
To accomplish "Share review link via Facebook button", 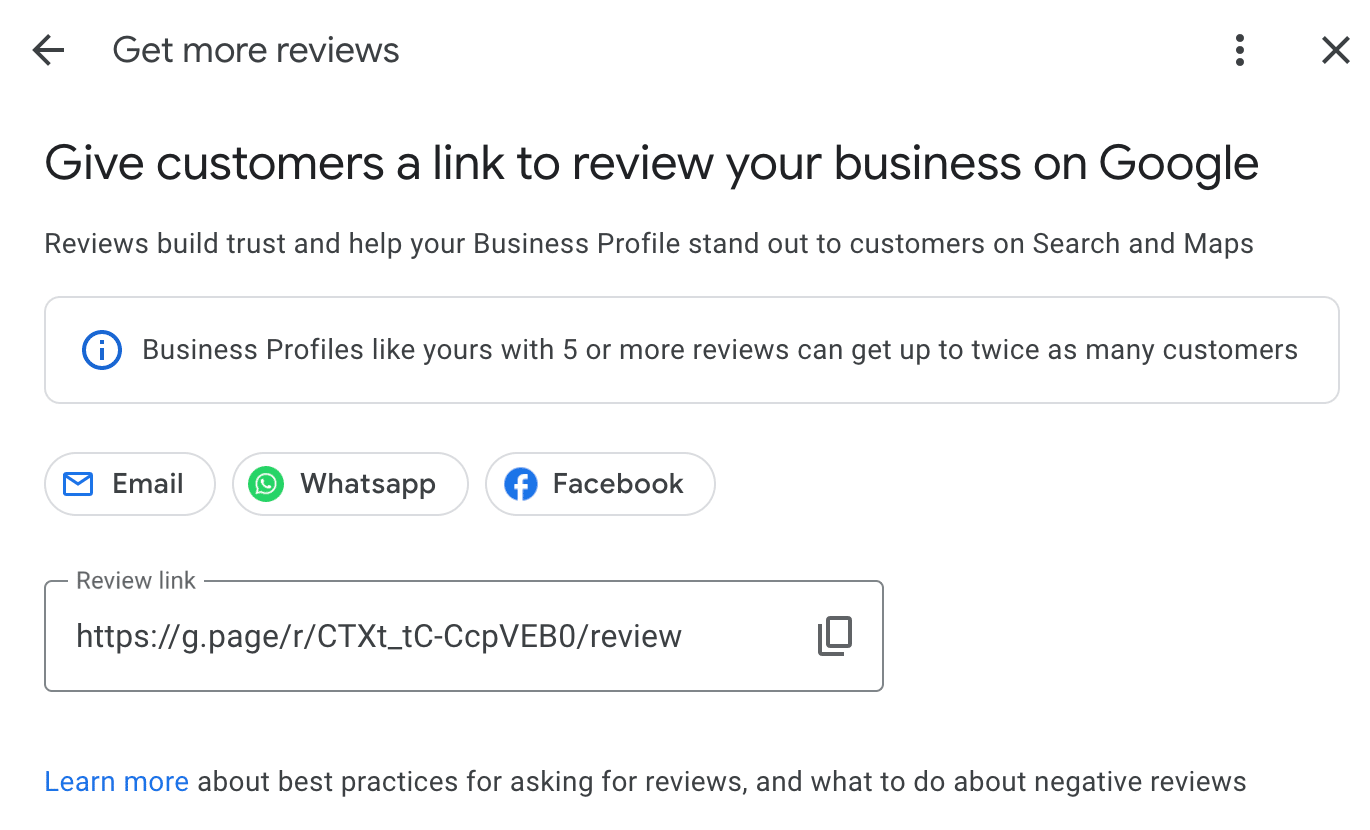I will (600, 484).
